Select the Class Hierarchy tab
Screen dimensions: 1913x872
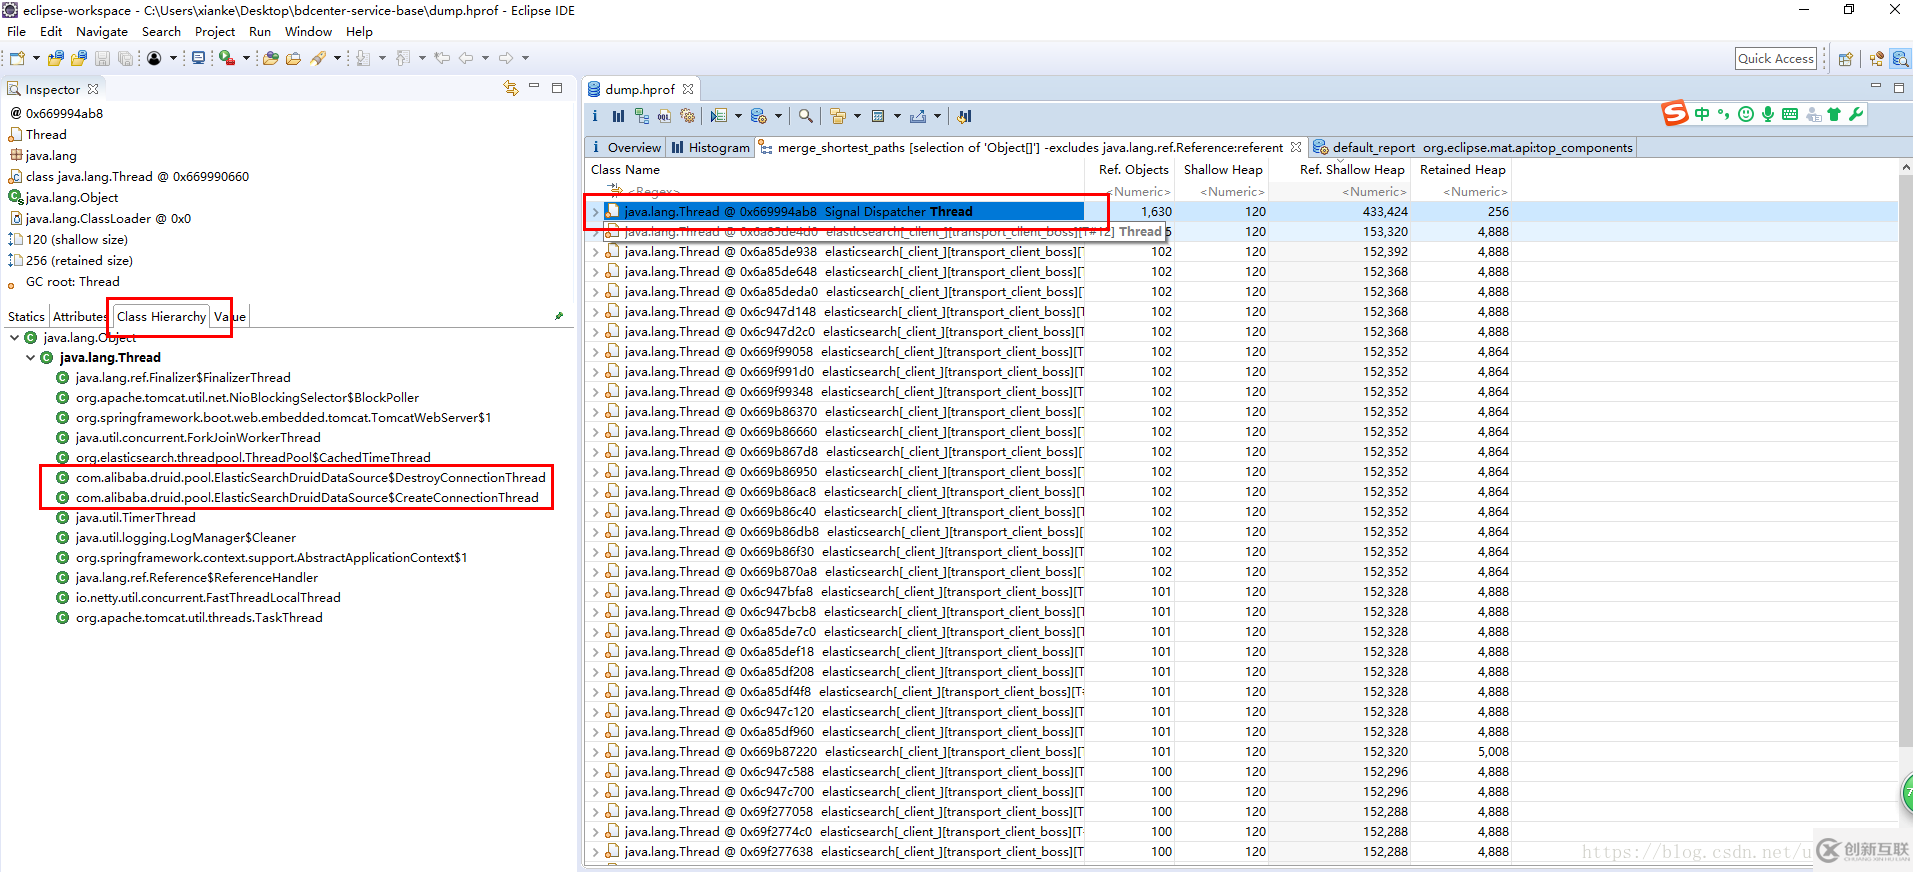click(x=161, y=317)
